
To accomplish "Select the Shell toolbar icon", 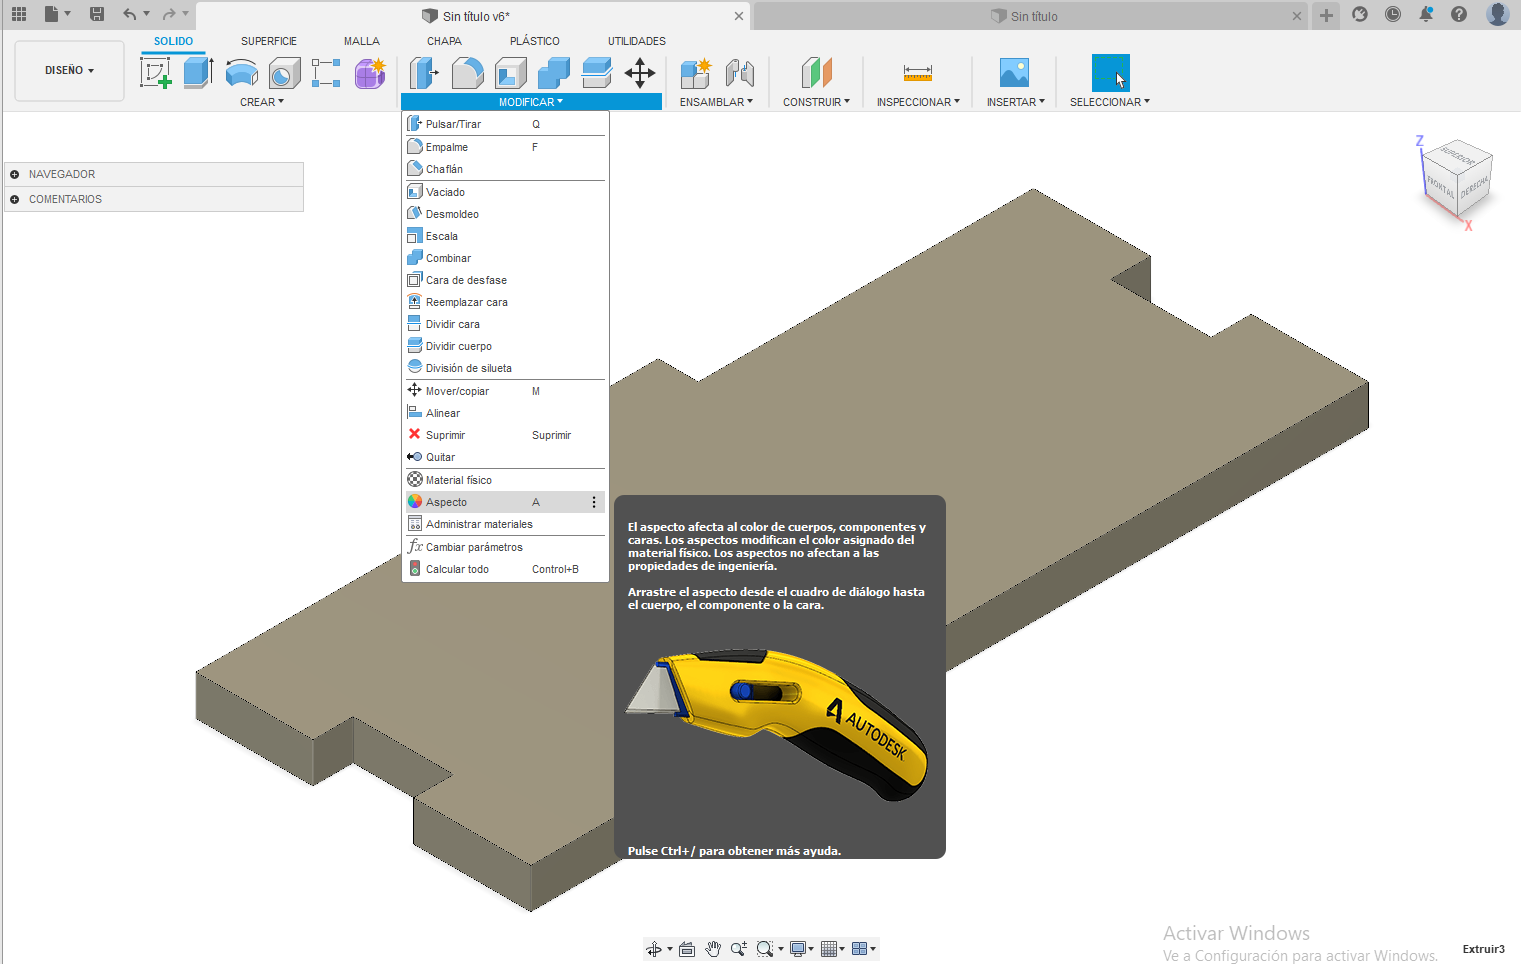I will [511, 72].
